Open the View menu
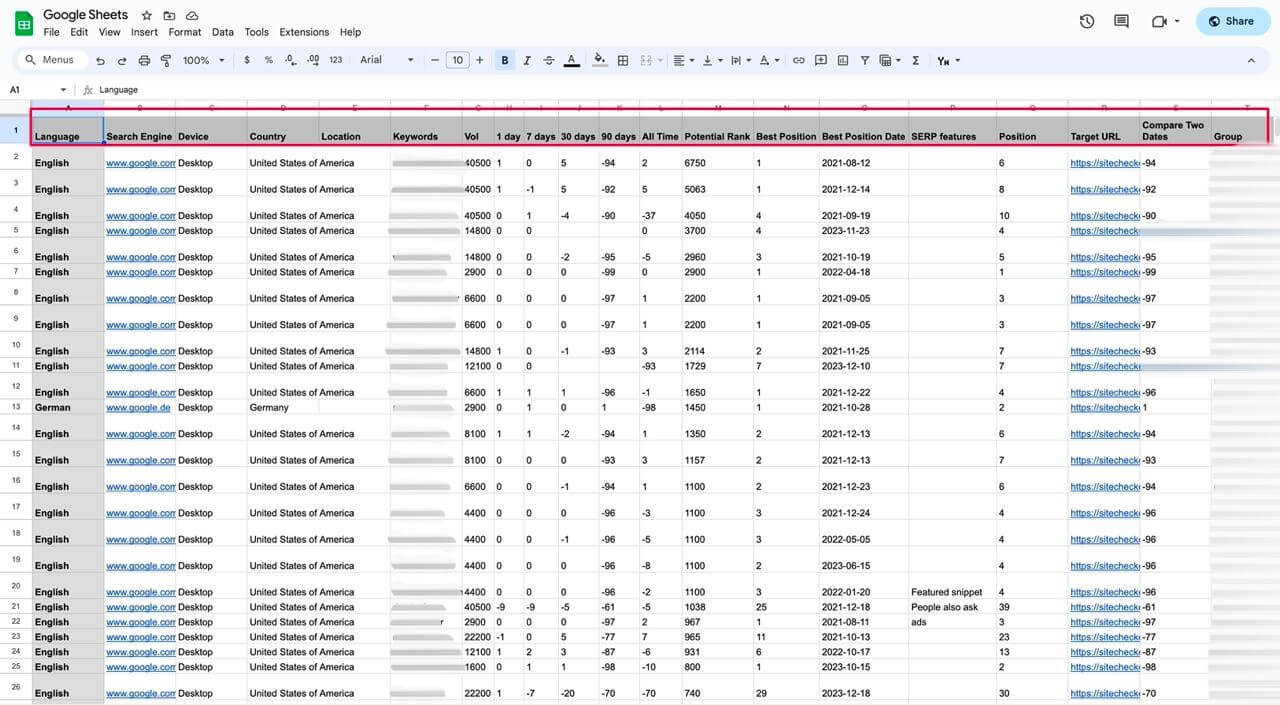 click(x=110, y=32)
